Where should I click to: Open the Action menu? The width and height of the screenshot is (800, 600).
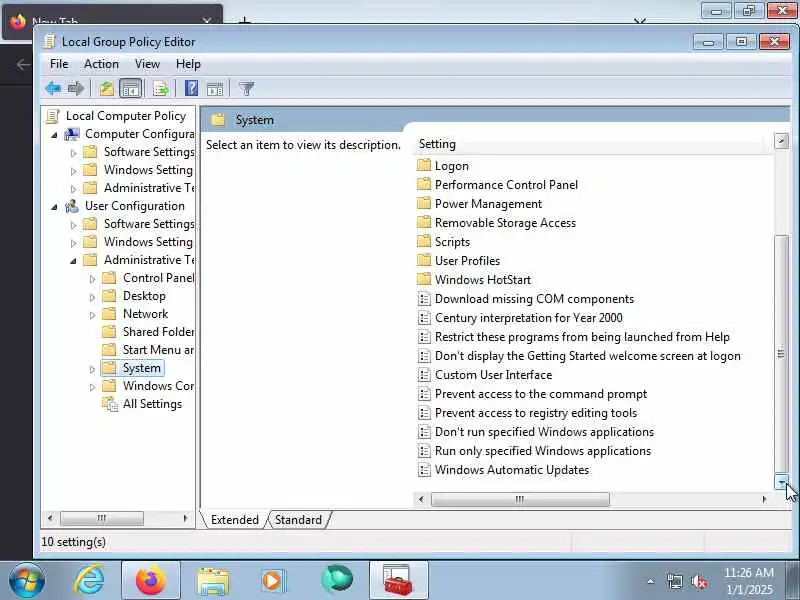101,64
